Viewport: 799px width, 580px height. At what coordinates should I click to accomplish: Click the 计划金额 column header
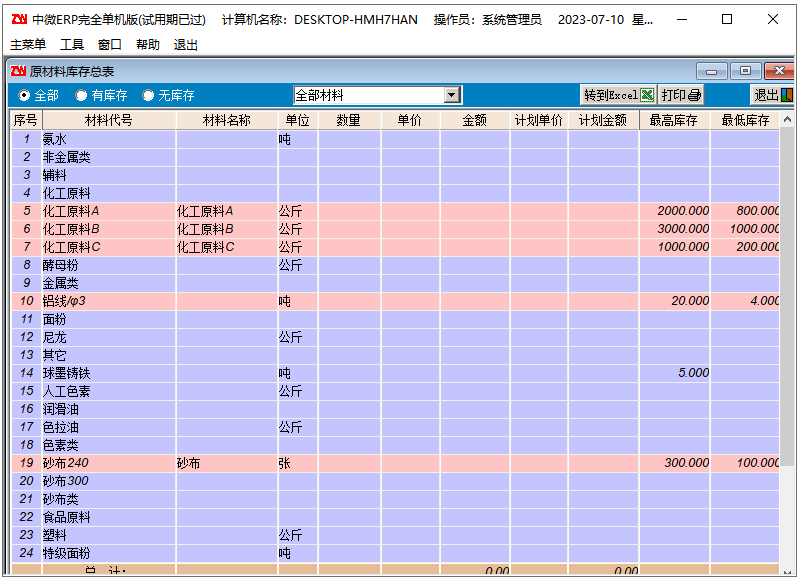coord(603,120)
